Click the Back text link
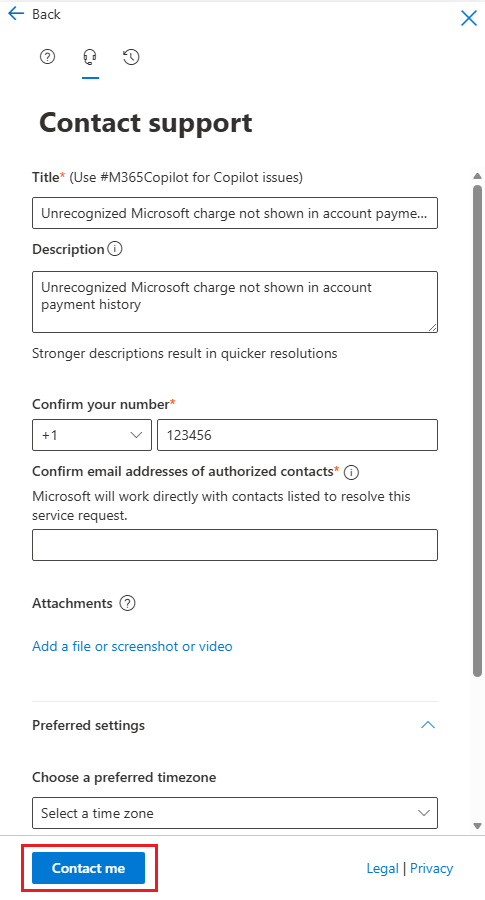This screenshot has height=900, width=485. pyautogui.click(x=46, y=14)
